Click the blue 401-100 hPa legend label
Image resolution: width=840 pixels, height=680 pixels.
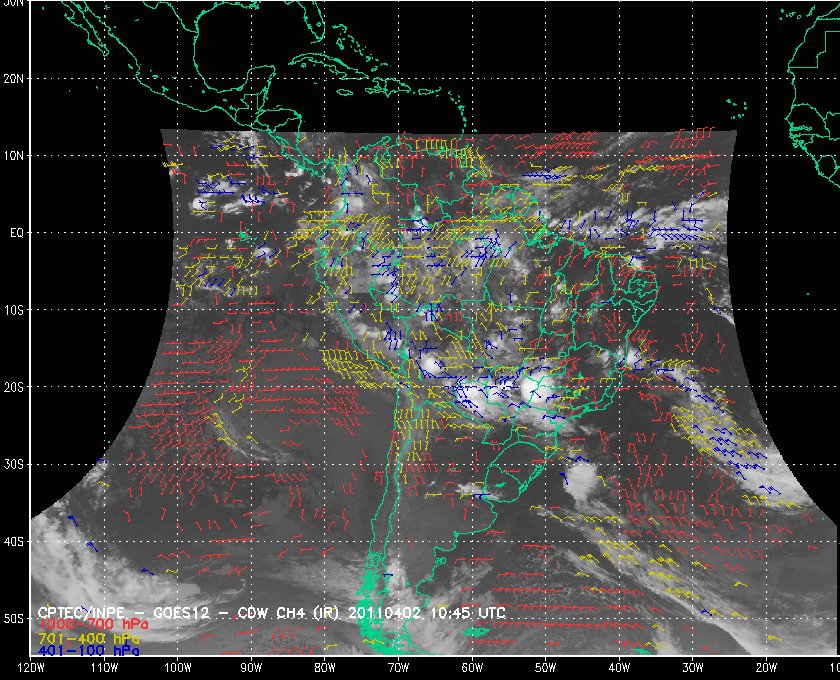point(85,650)
